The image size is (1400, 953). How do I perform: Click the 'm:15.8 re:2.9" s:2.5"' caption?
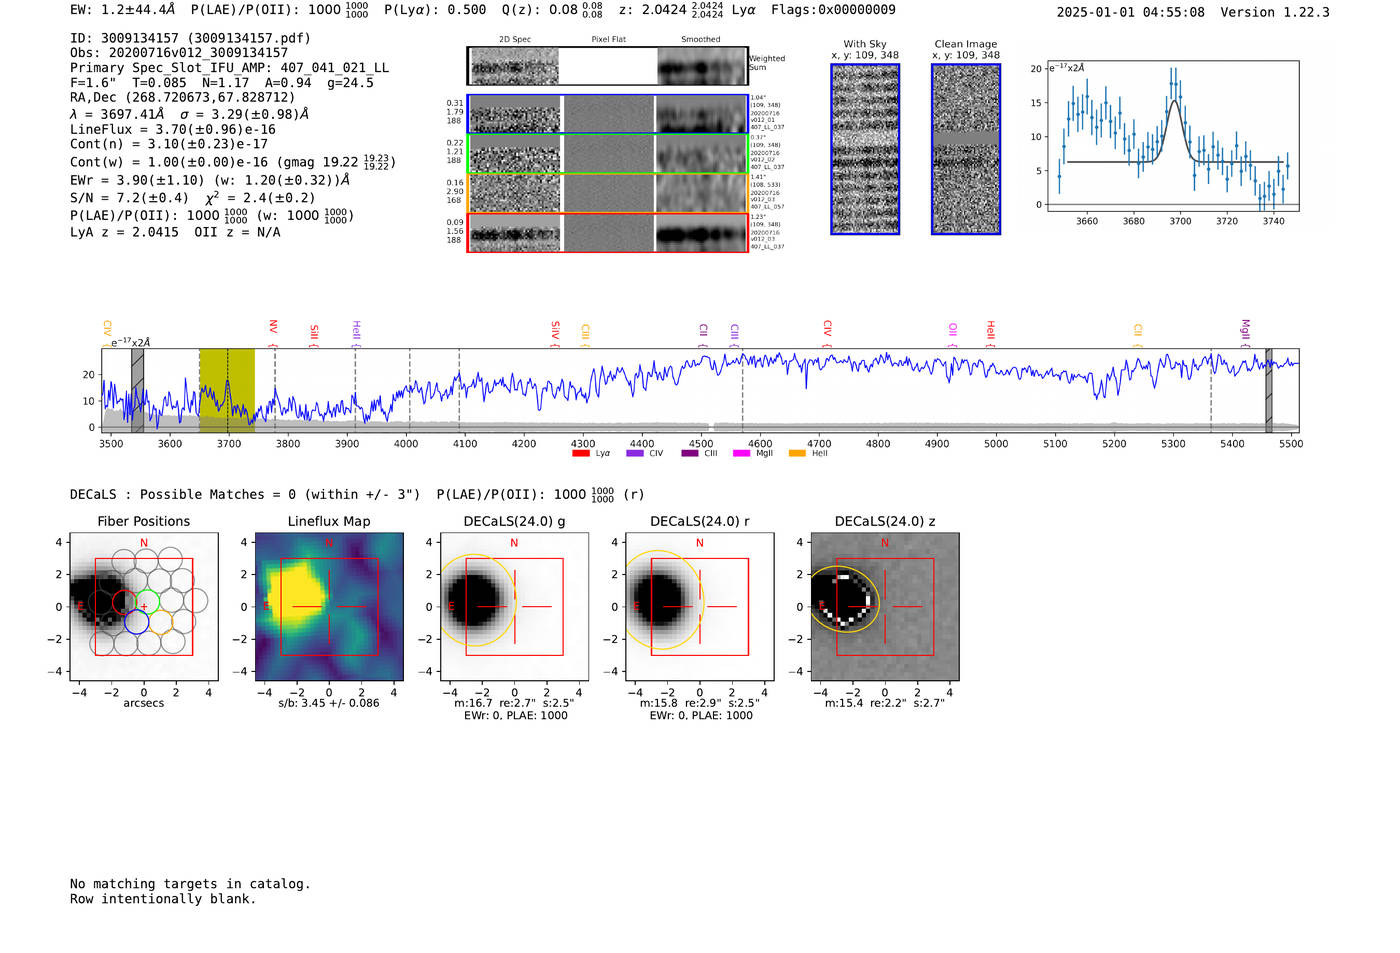click(699, 703)
